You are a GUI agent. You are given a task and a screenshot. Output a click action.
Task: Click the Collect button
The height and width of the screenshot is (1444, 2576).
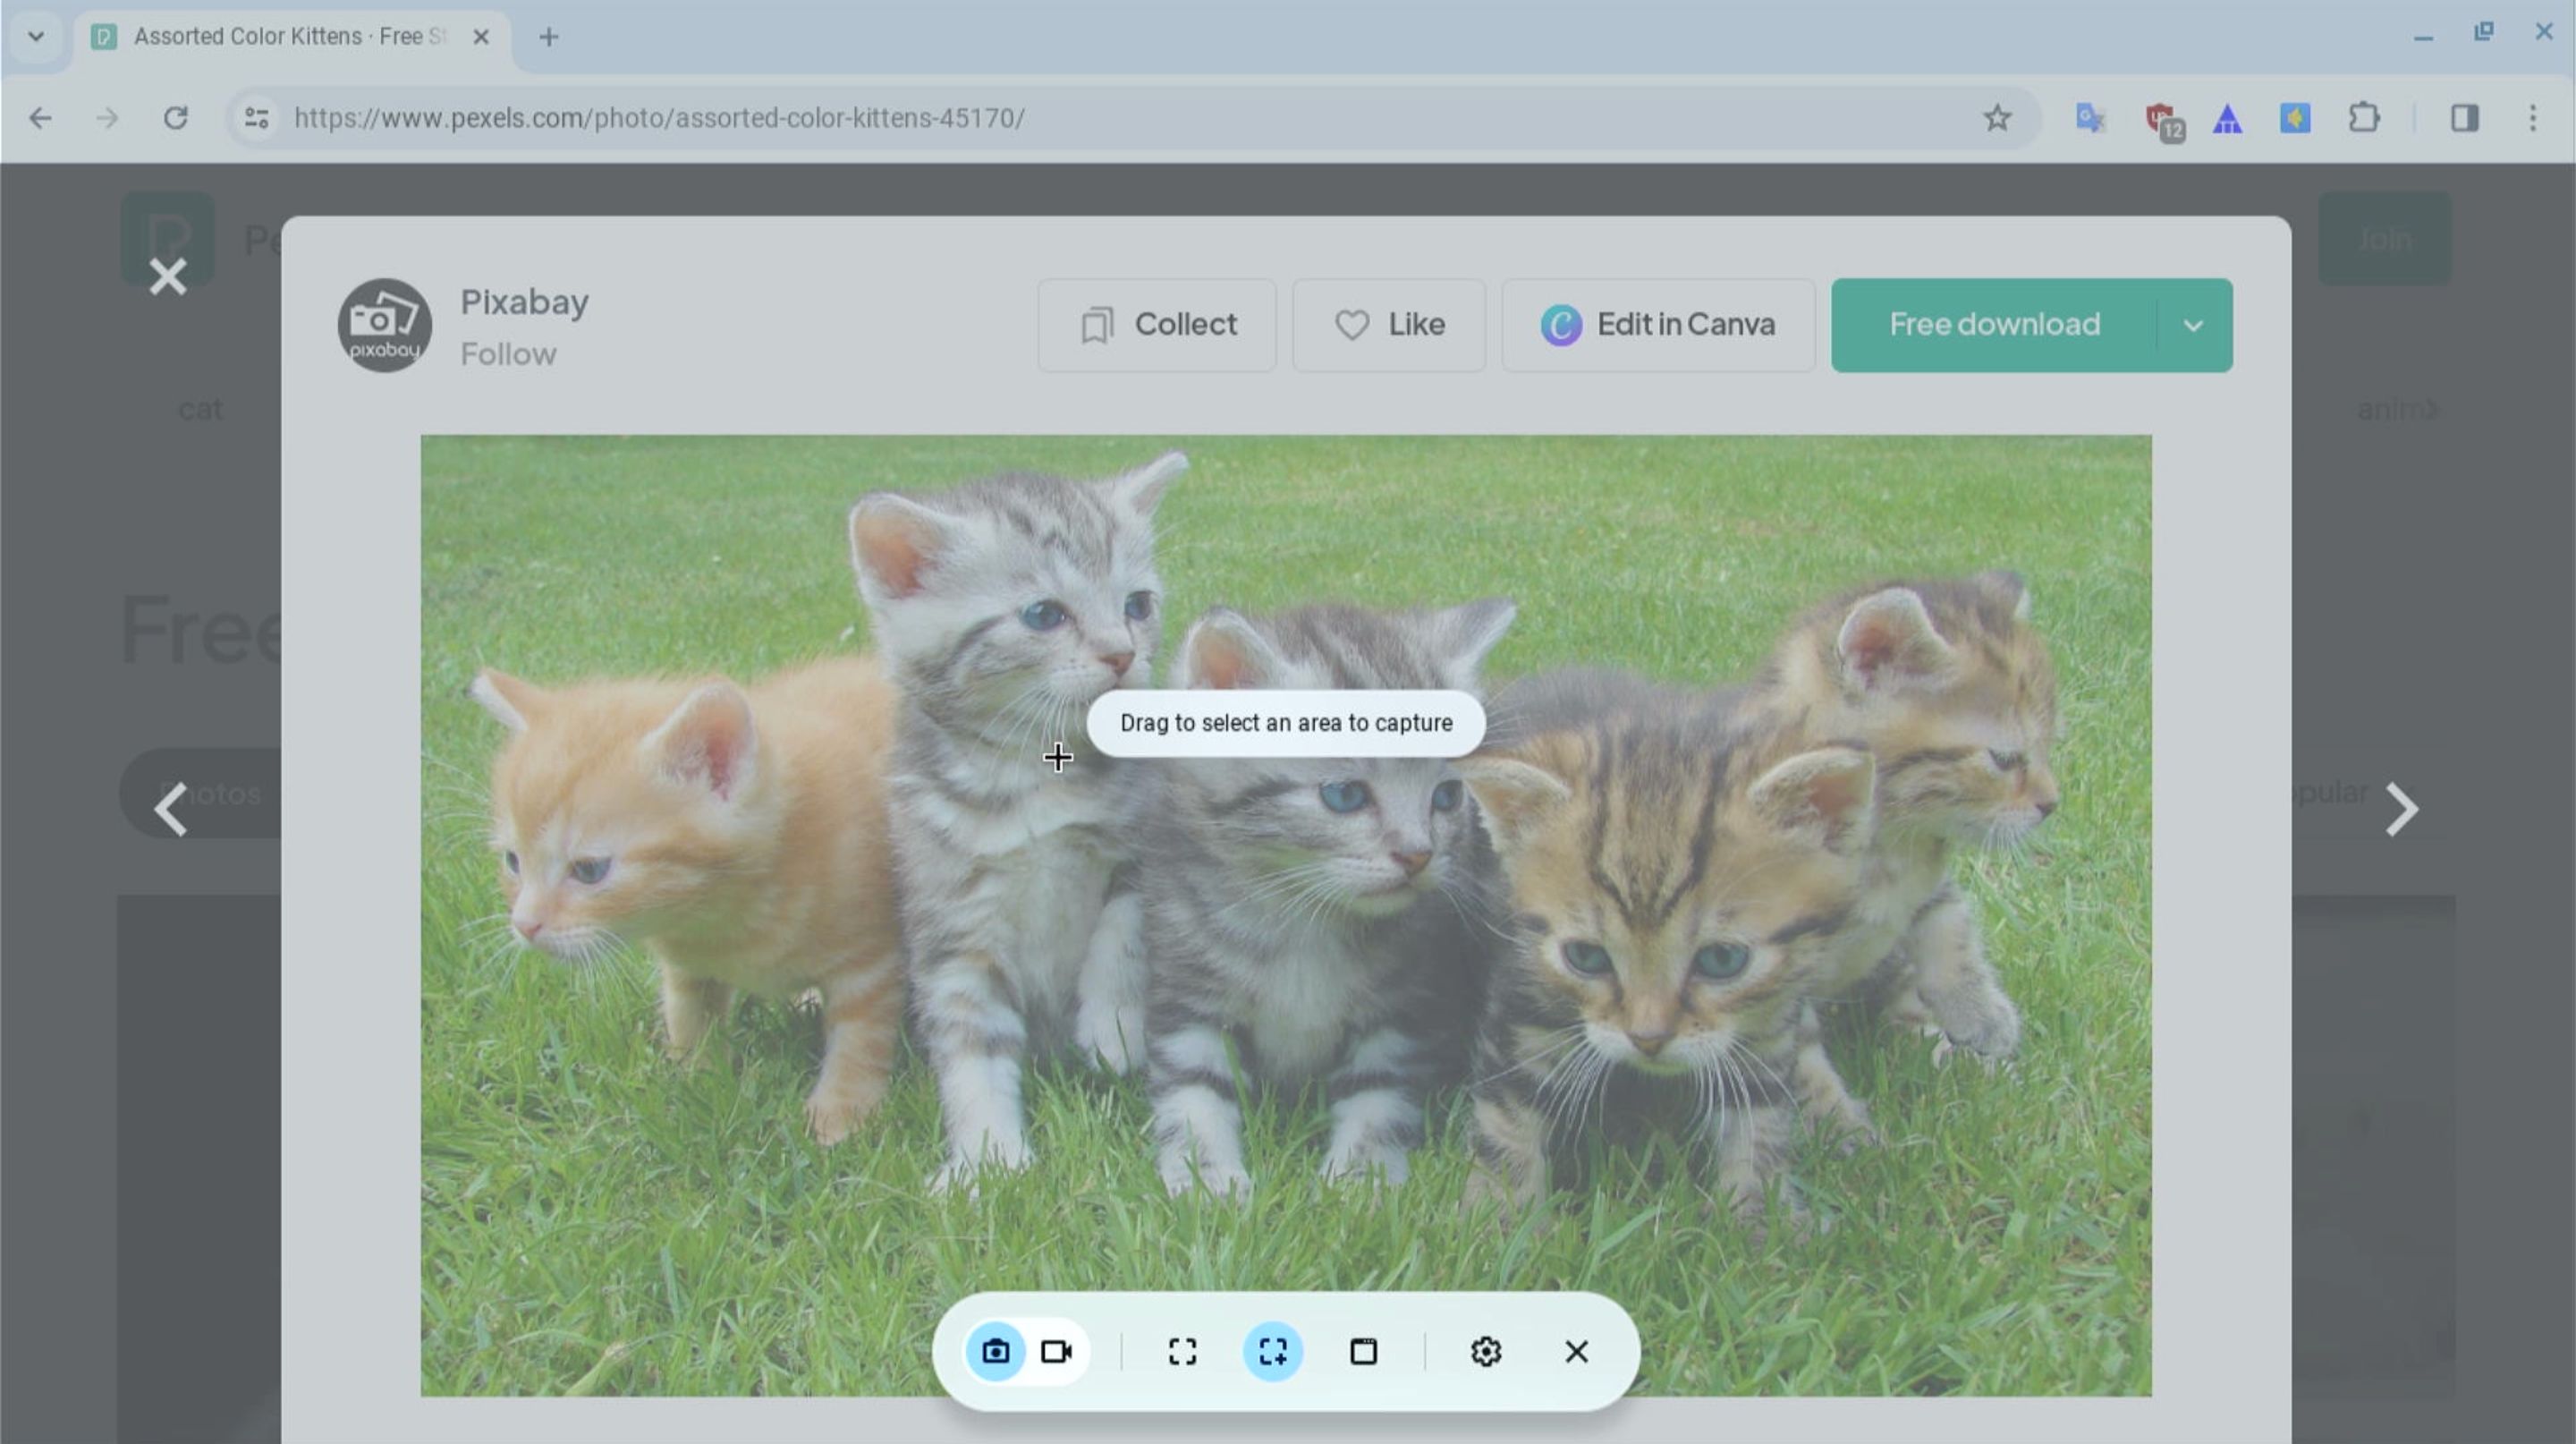pos(1157,325)
